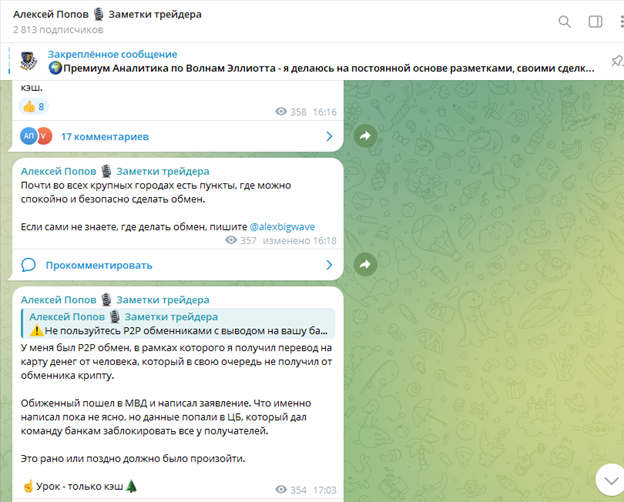Open channel info from header title
The width and height of the screenshot is (624, 502).
pos(107,14)
